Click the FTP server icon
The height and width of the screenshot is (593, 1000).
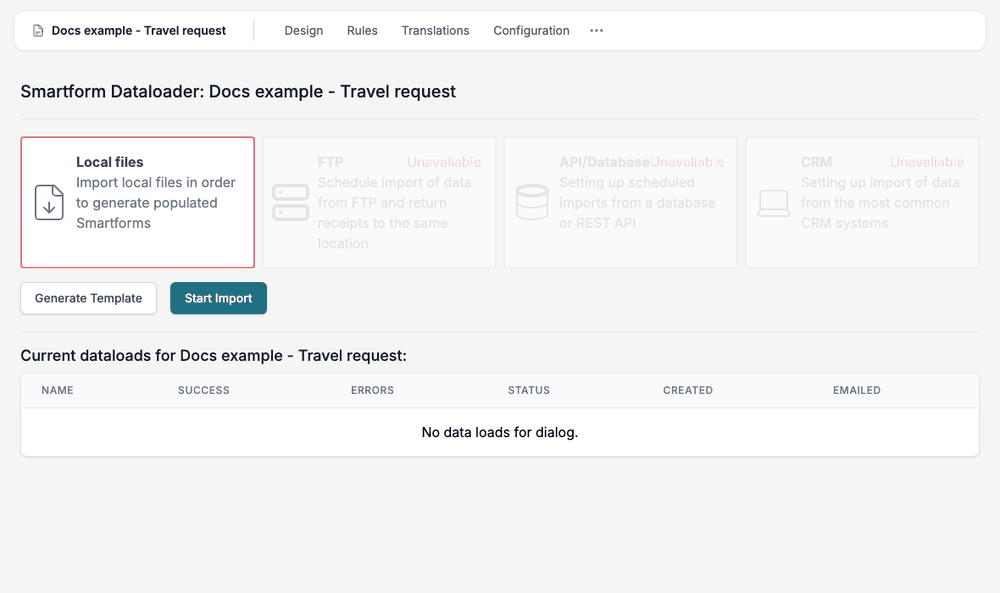tap(291, 203)
